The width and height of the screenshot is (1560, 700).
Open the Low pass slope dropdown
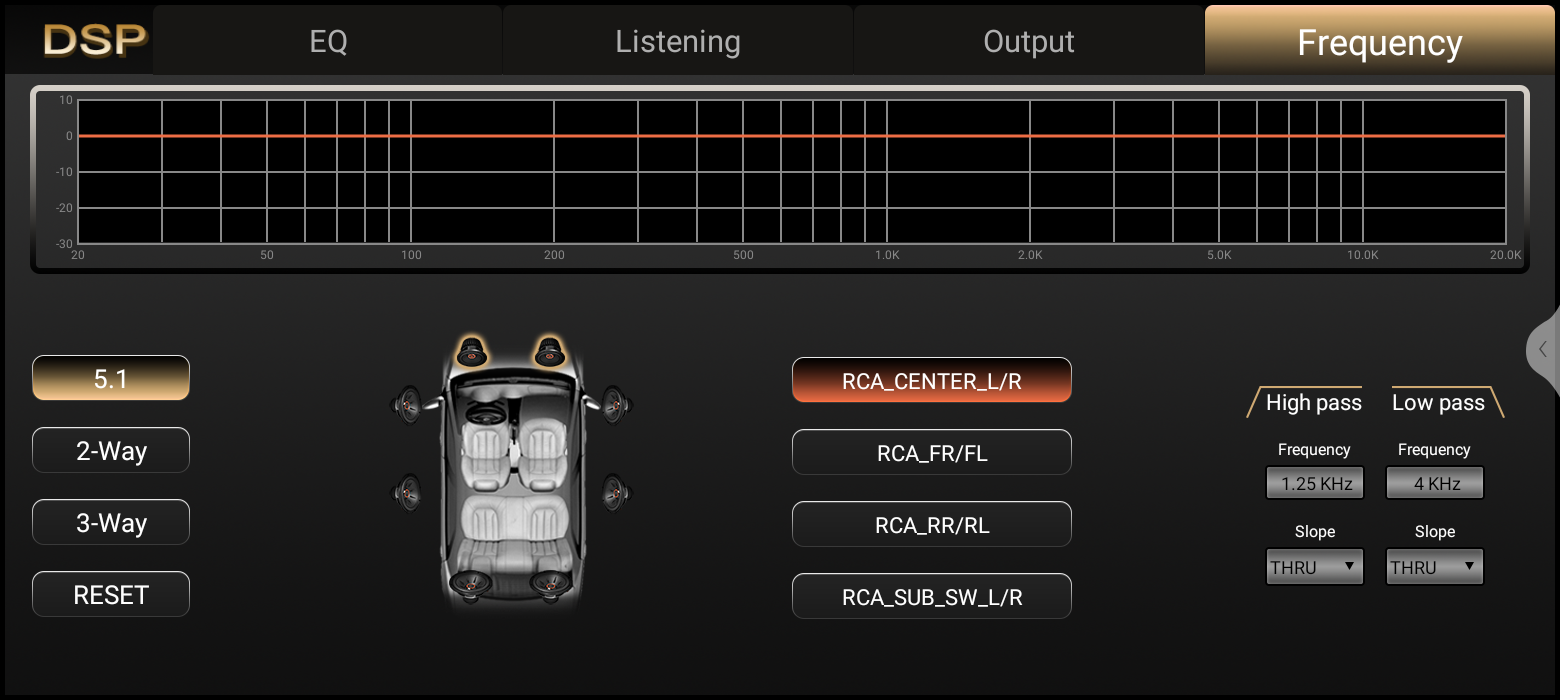point(1435,566)
